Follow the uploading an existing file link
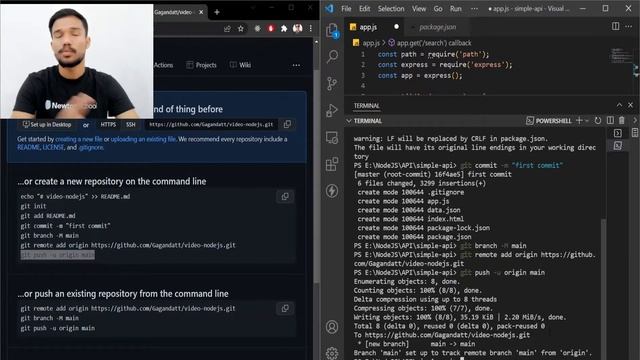This screenshot has height=360, width=640. point(143,139)
